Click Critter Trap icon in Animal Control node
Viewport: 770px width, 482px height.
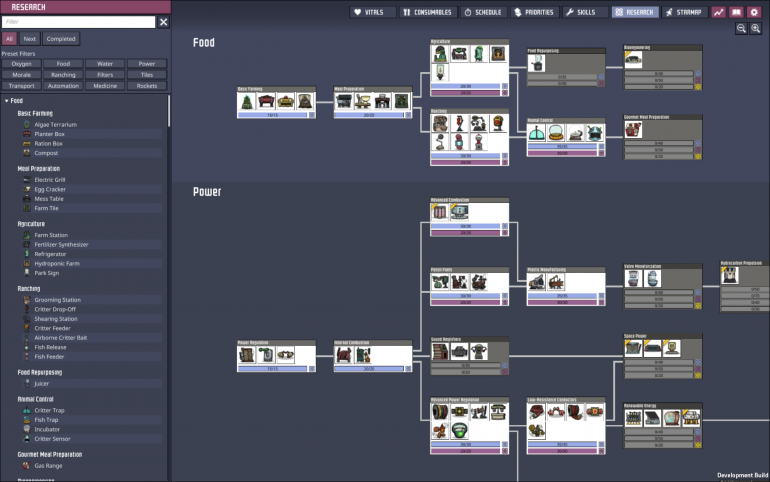[537, 133]
